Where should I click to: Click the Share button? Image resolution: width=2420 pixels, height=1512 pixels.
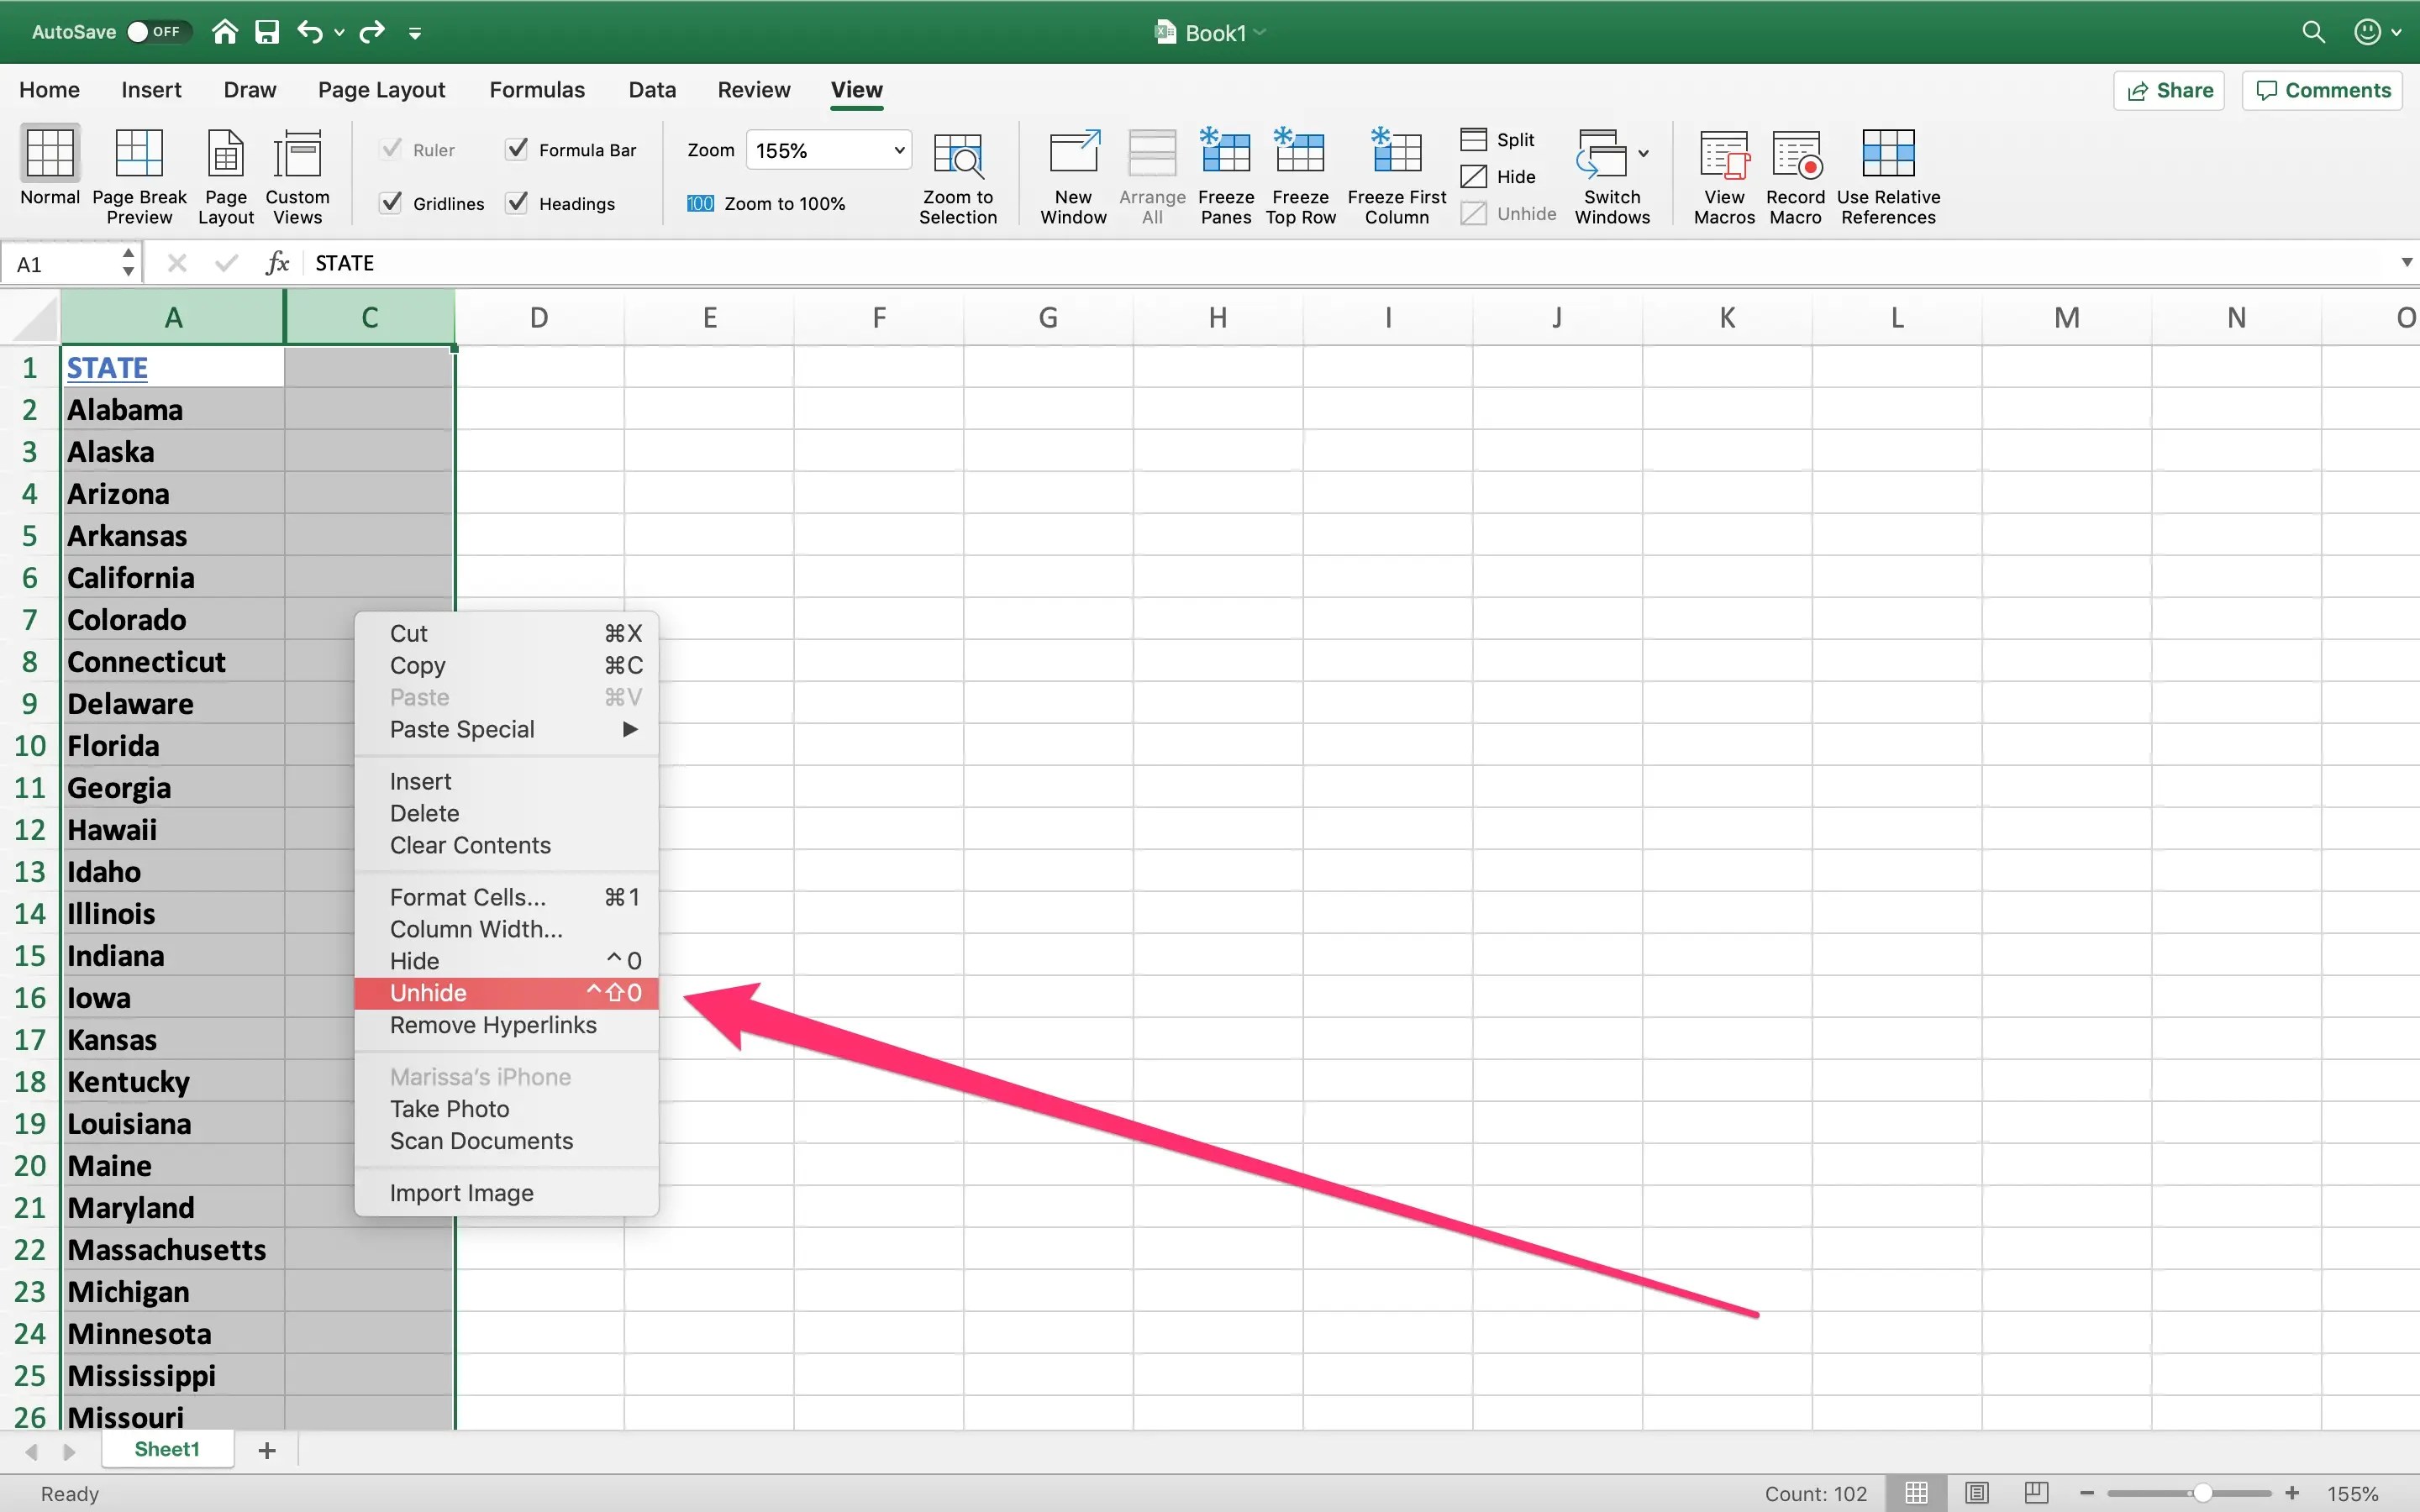click(x=2169, y=89)
